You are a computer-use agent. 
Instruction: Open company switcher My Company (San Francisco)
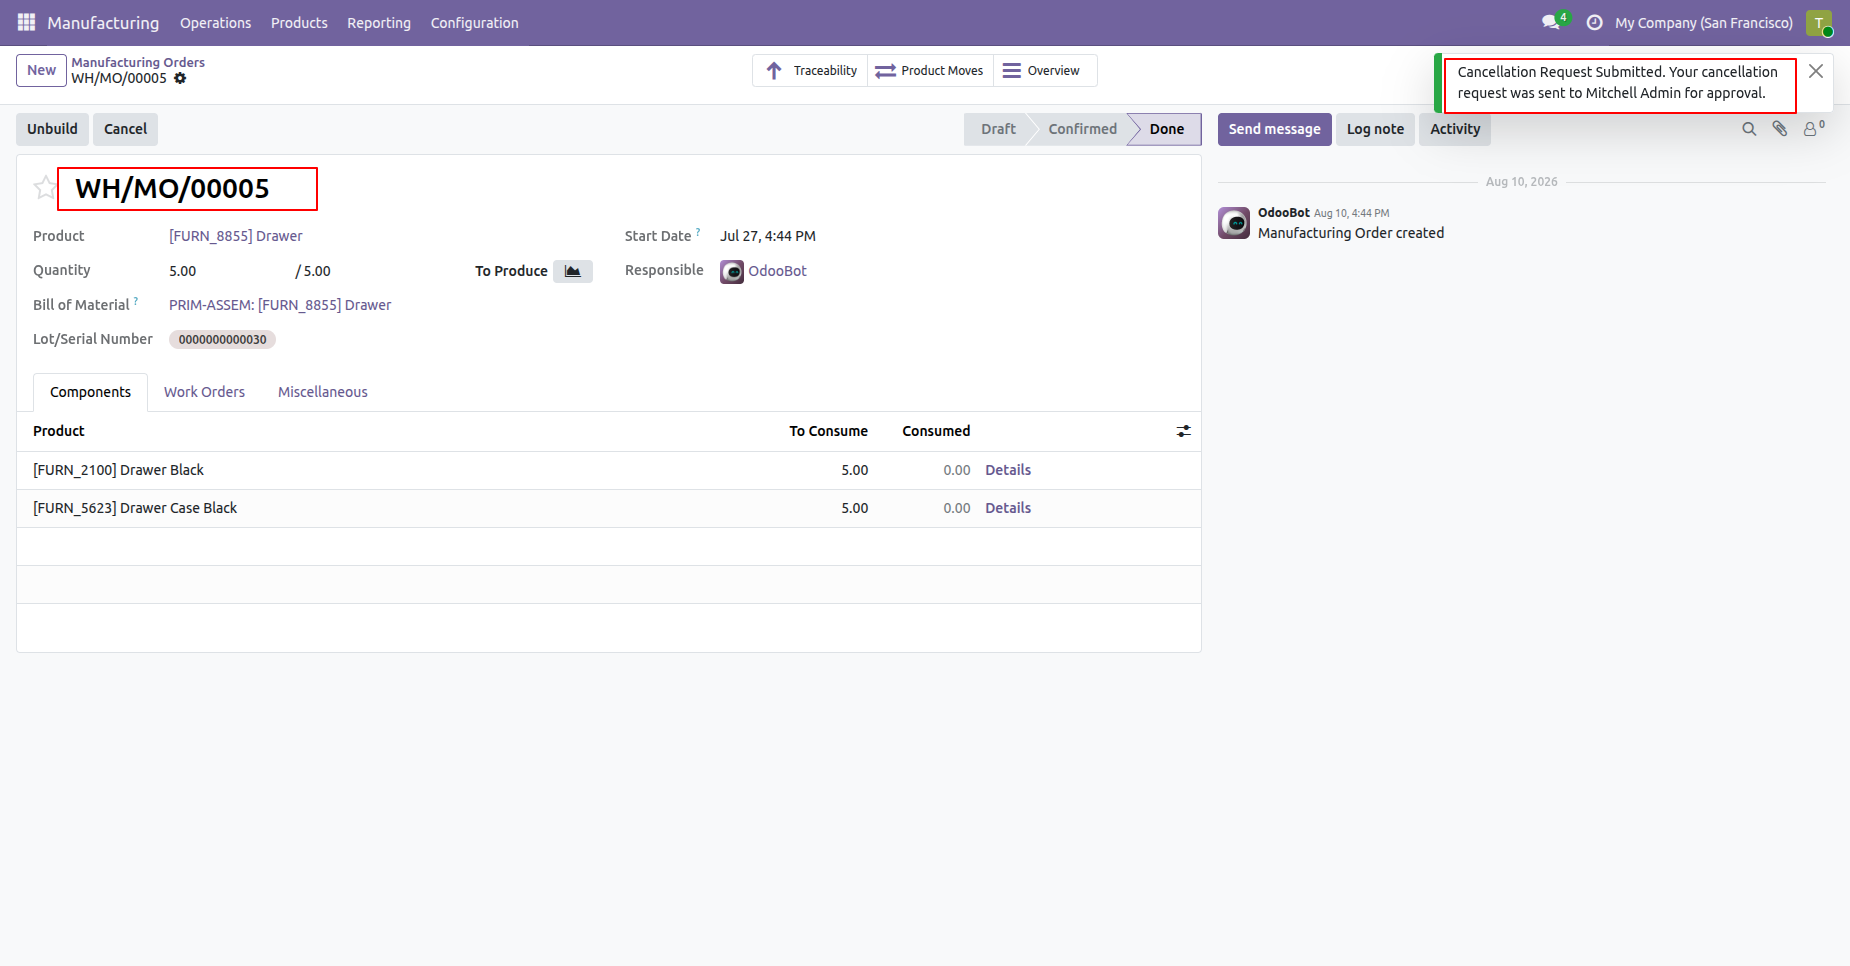pos(1704,22)
